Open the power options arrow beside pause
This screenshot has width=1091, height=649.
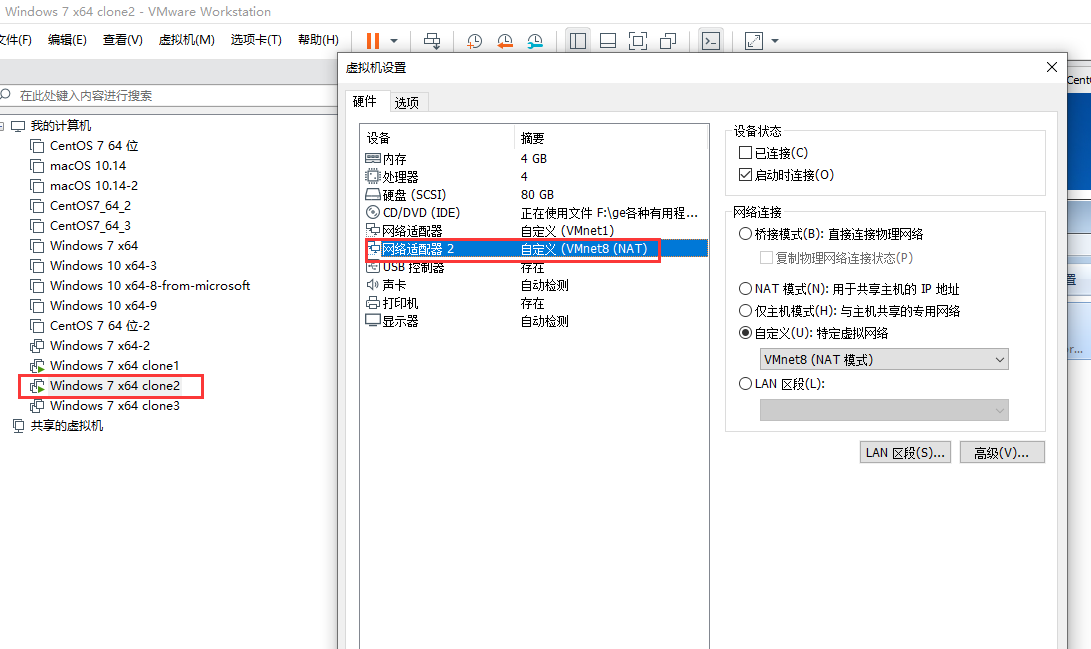point(394,41)
